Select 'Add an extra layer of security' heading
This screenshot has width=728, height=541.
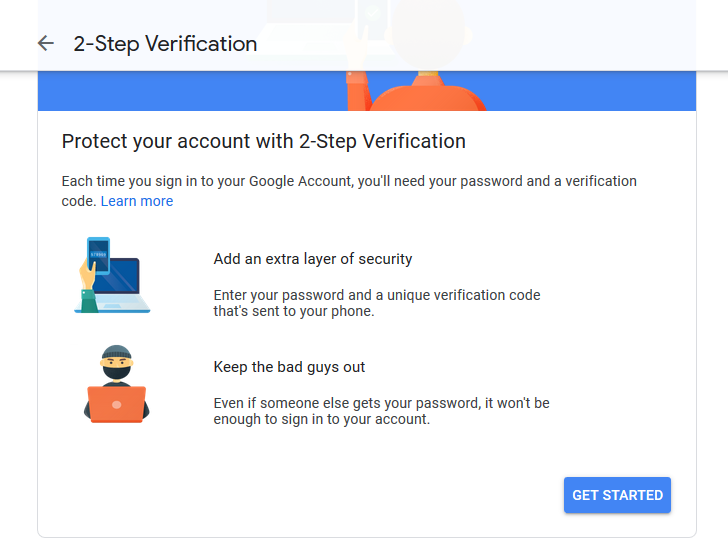[x=312, y=259]
